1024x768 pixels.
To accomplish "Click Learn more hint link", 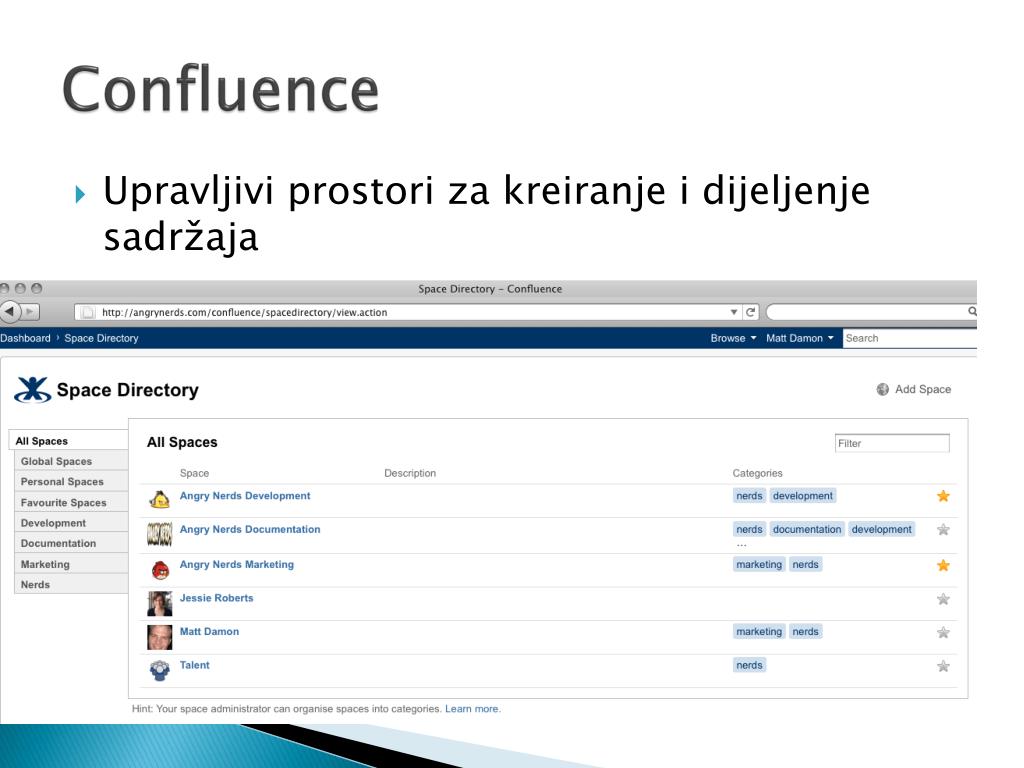I will click(x=472, y=709).
